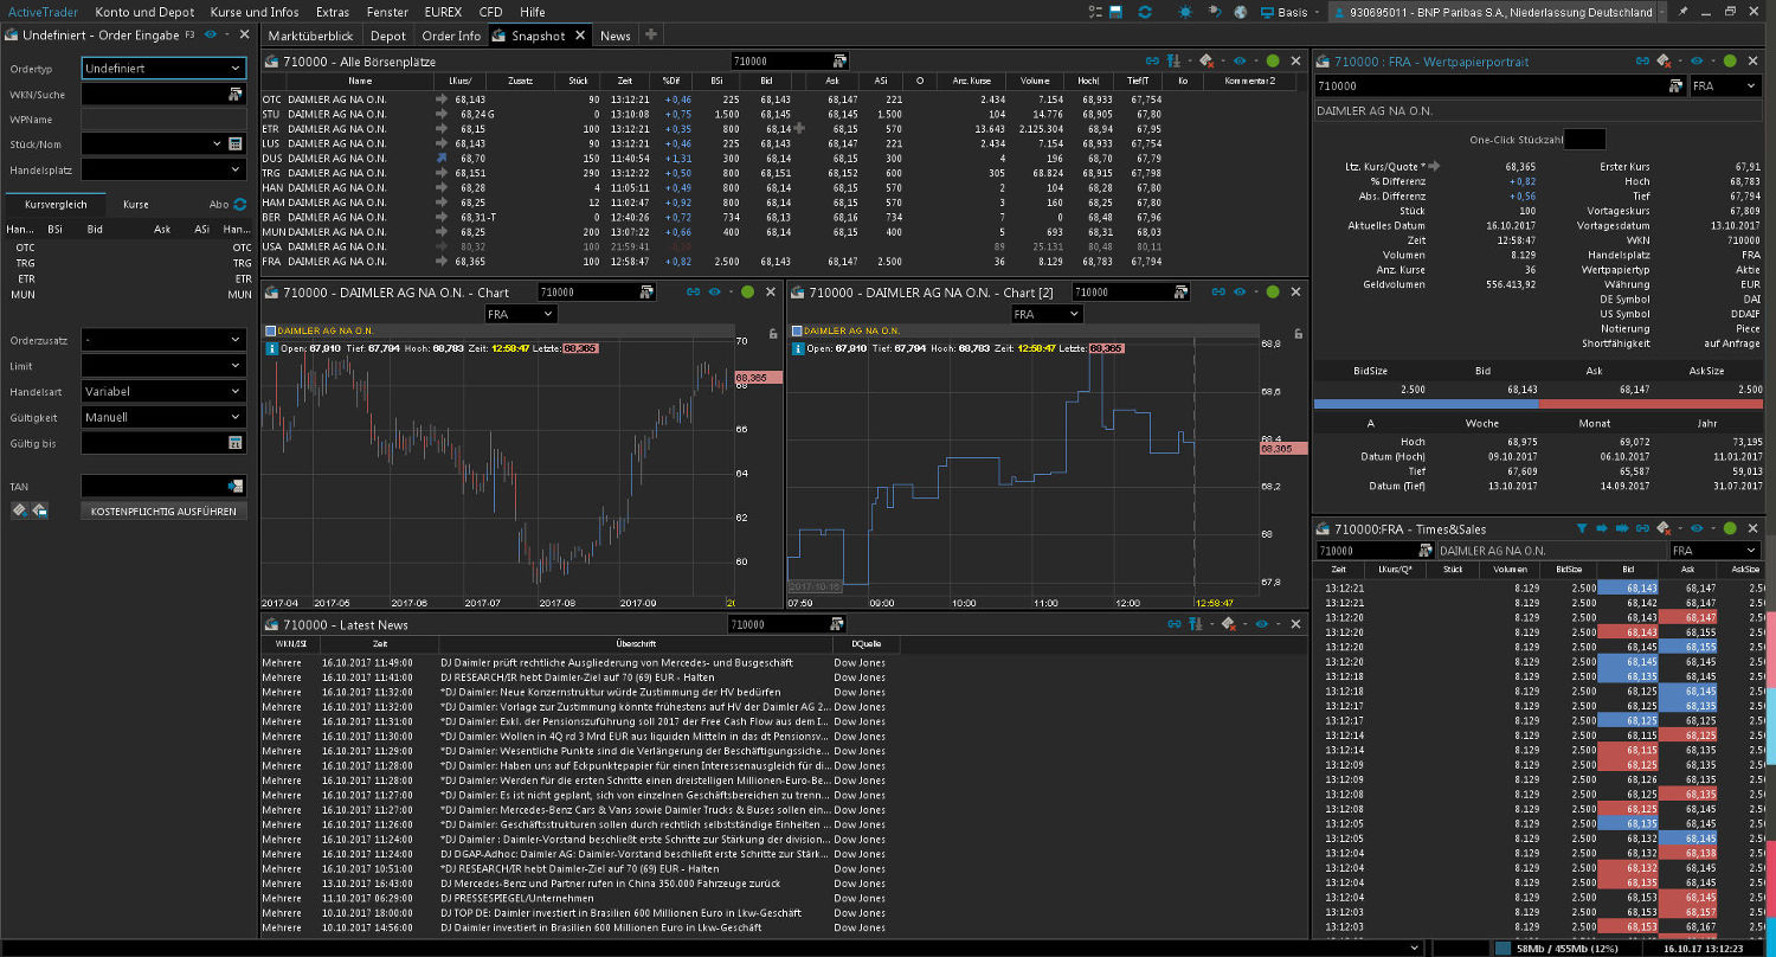1776x957 pixels.
Task: Refresh the Kursvergleich Abo data
Action: pos(240,204)
